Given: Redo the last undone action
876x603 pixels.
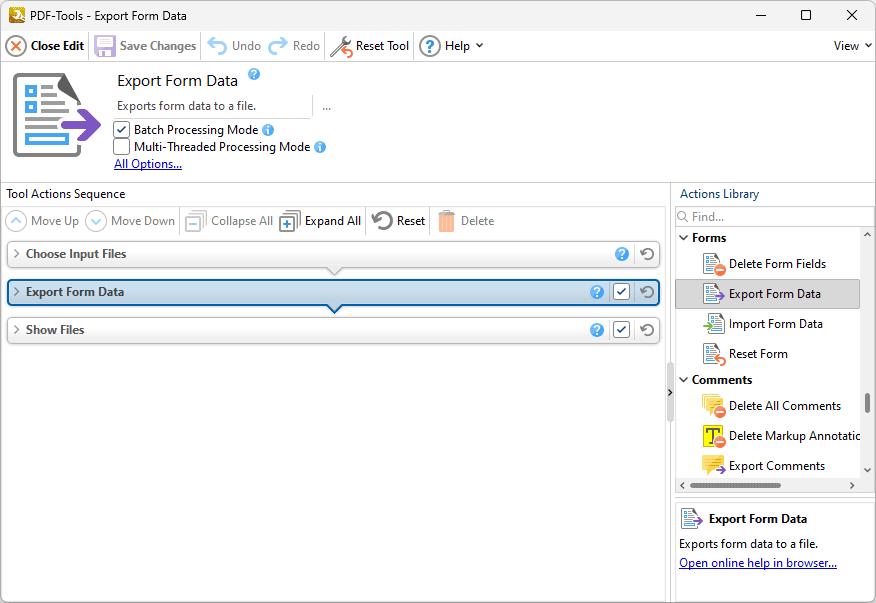Looking at the screenshot, I should [294, 46].
